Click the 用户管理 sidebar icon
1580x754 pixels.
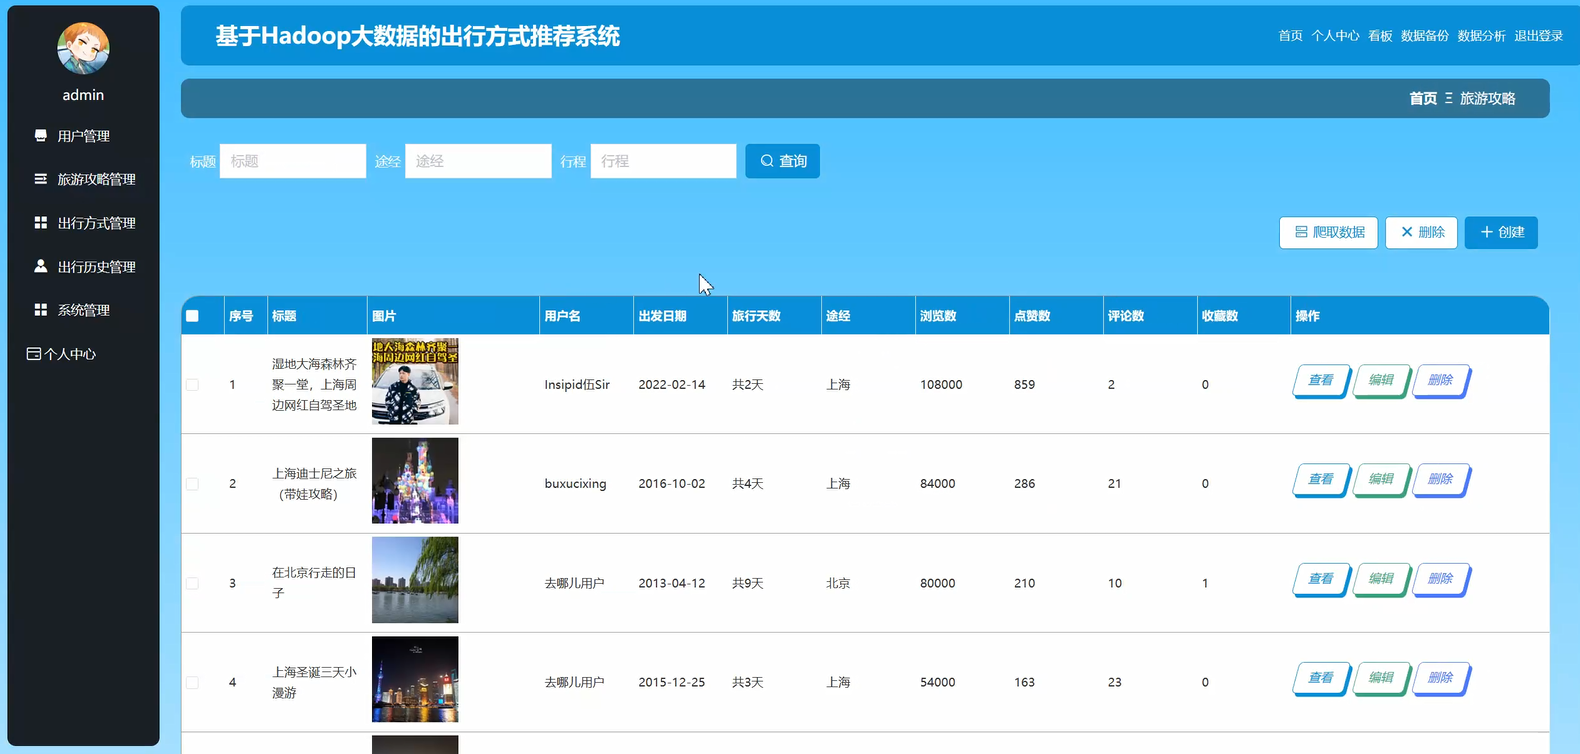click(x=41, y=135)
